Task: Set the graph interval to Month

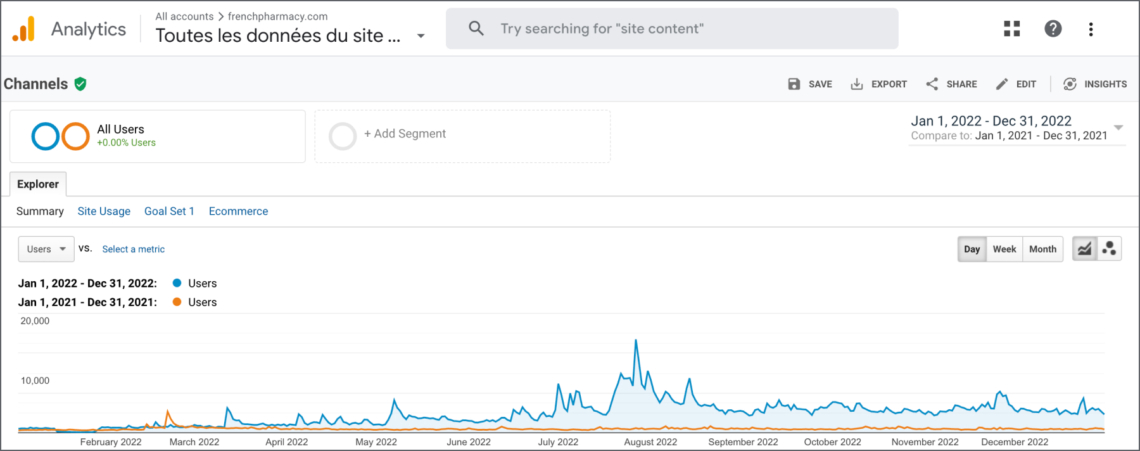Action: pyautogui.click(x=1043, y=249)
